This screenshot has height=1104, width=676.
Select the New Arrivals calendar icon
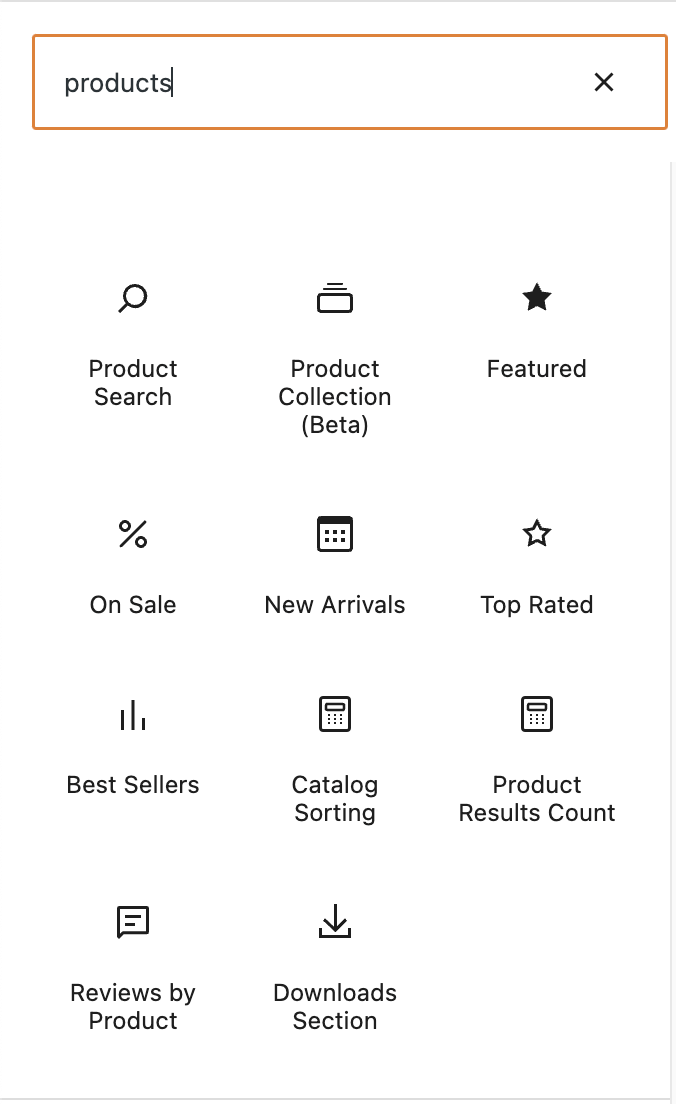(x=335, y=533)
